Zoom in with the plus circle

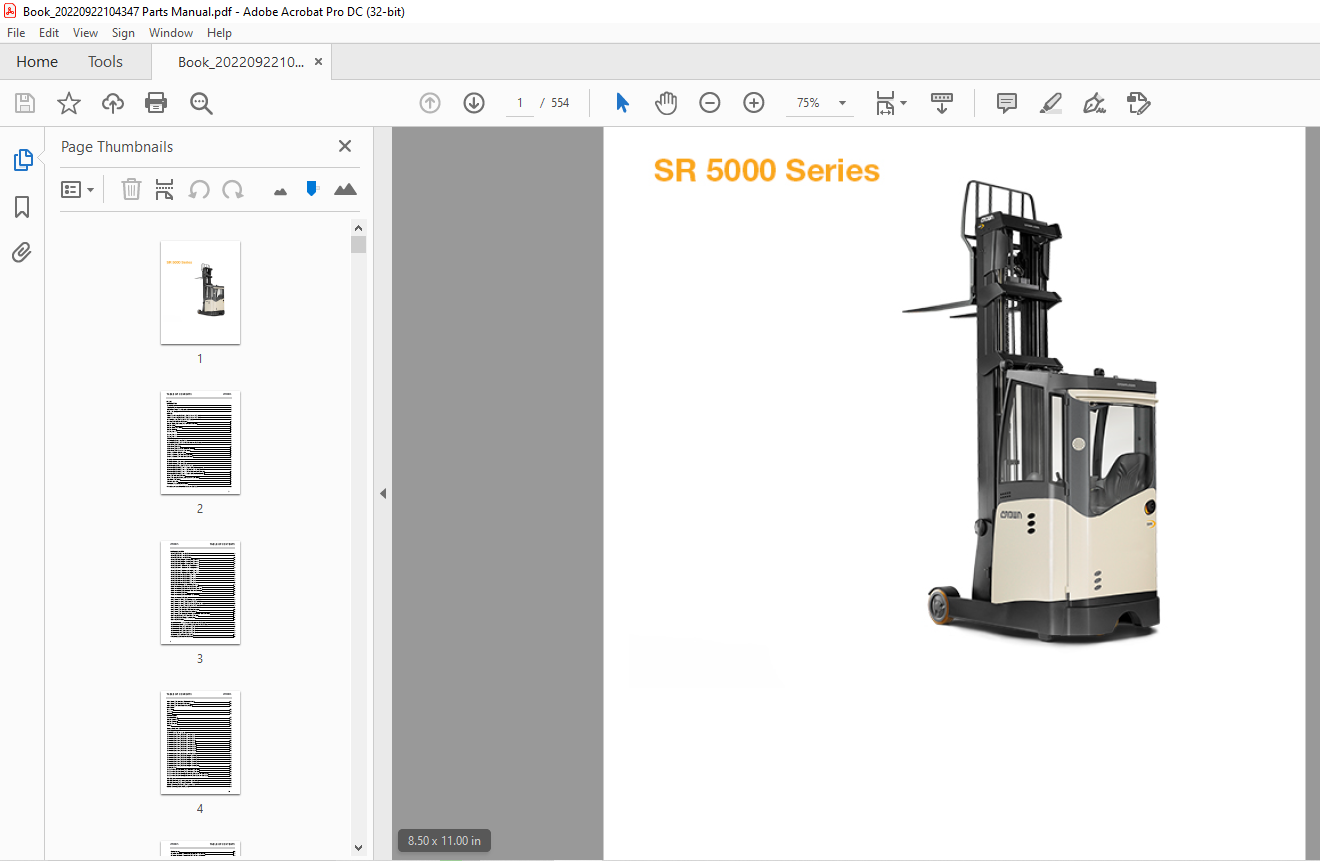click(754, 103)
